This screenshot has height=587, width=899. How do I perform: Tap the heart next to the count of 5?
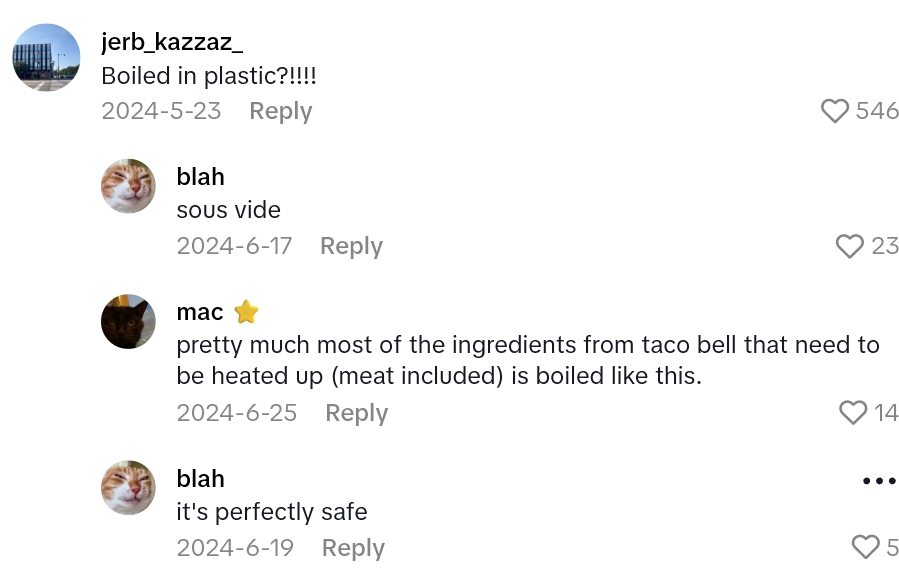(x=865, y=547)
